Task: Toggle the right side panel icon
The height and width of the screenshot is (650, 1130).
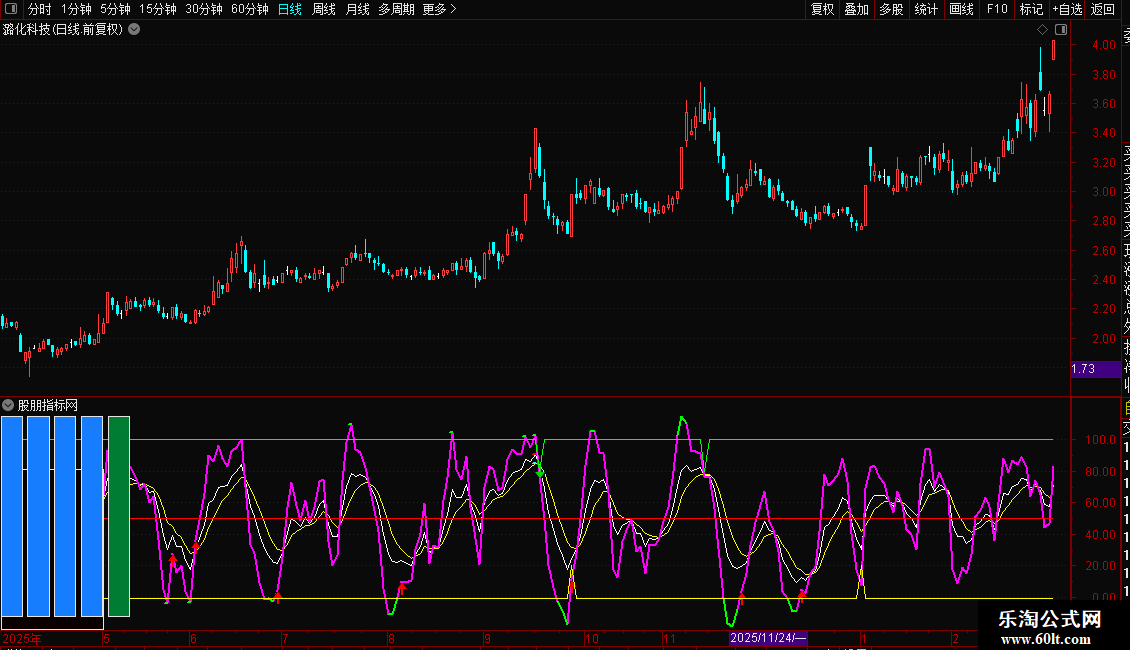Action: tap(1061, 30)
